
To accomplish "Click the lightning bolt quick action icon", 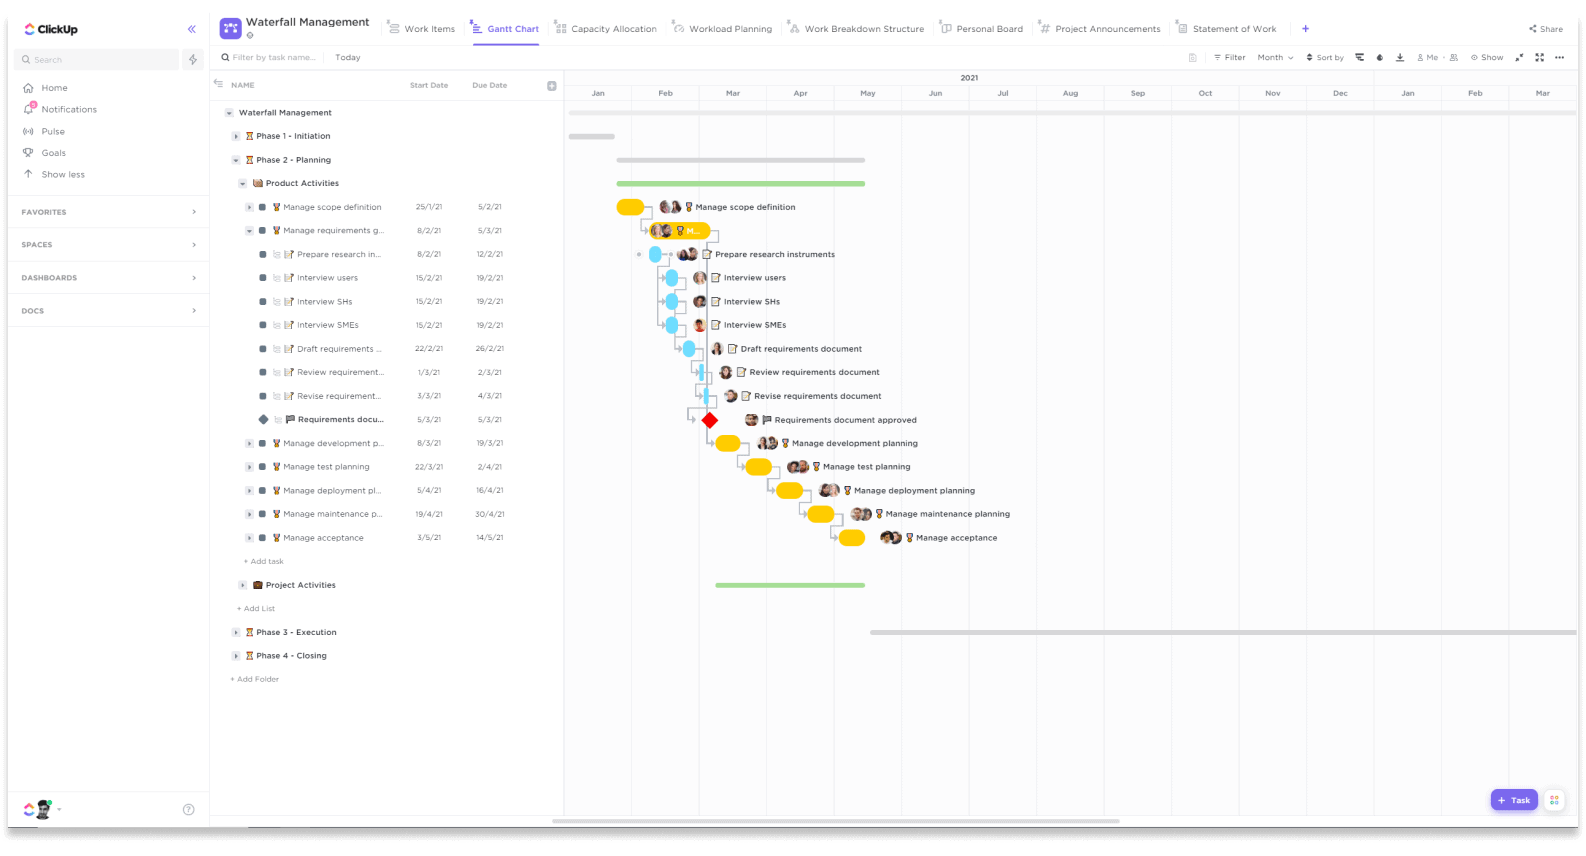I will (193, 60).
